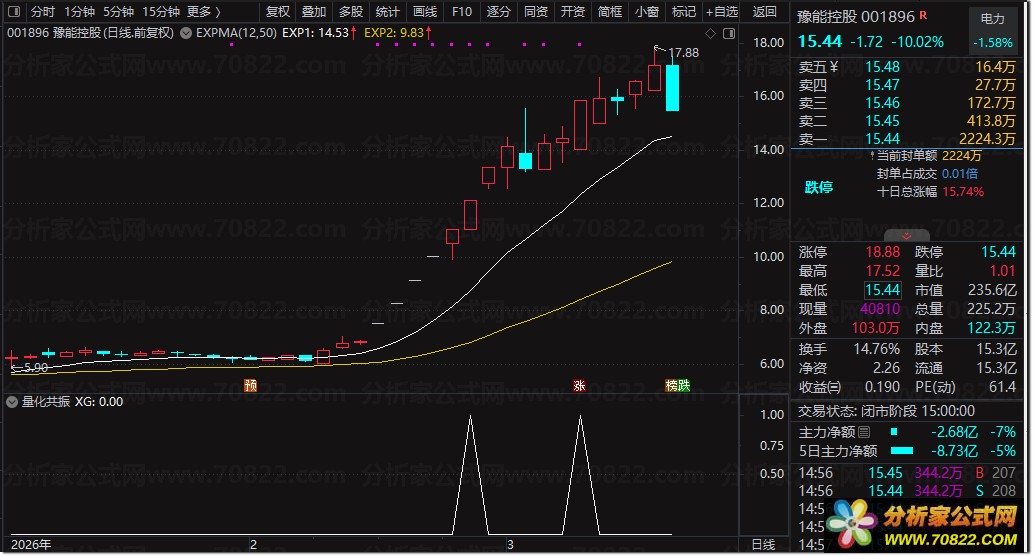Expand the 量化共振 indicator dropdown arrow
The image size is (1034, 556).
click(x=12, y=402)
